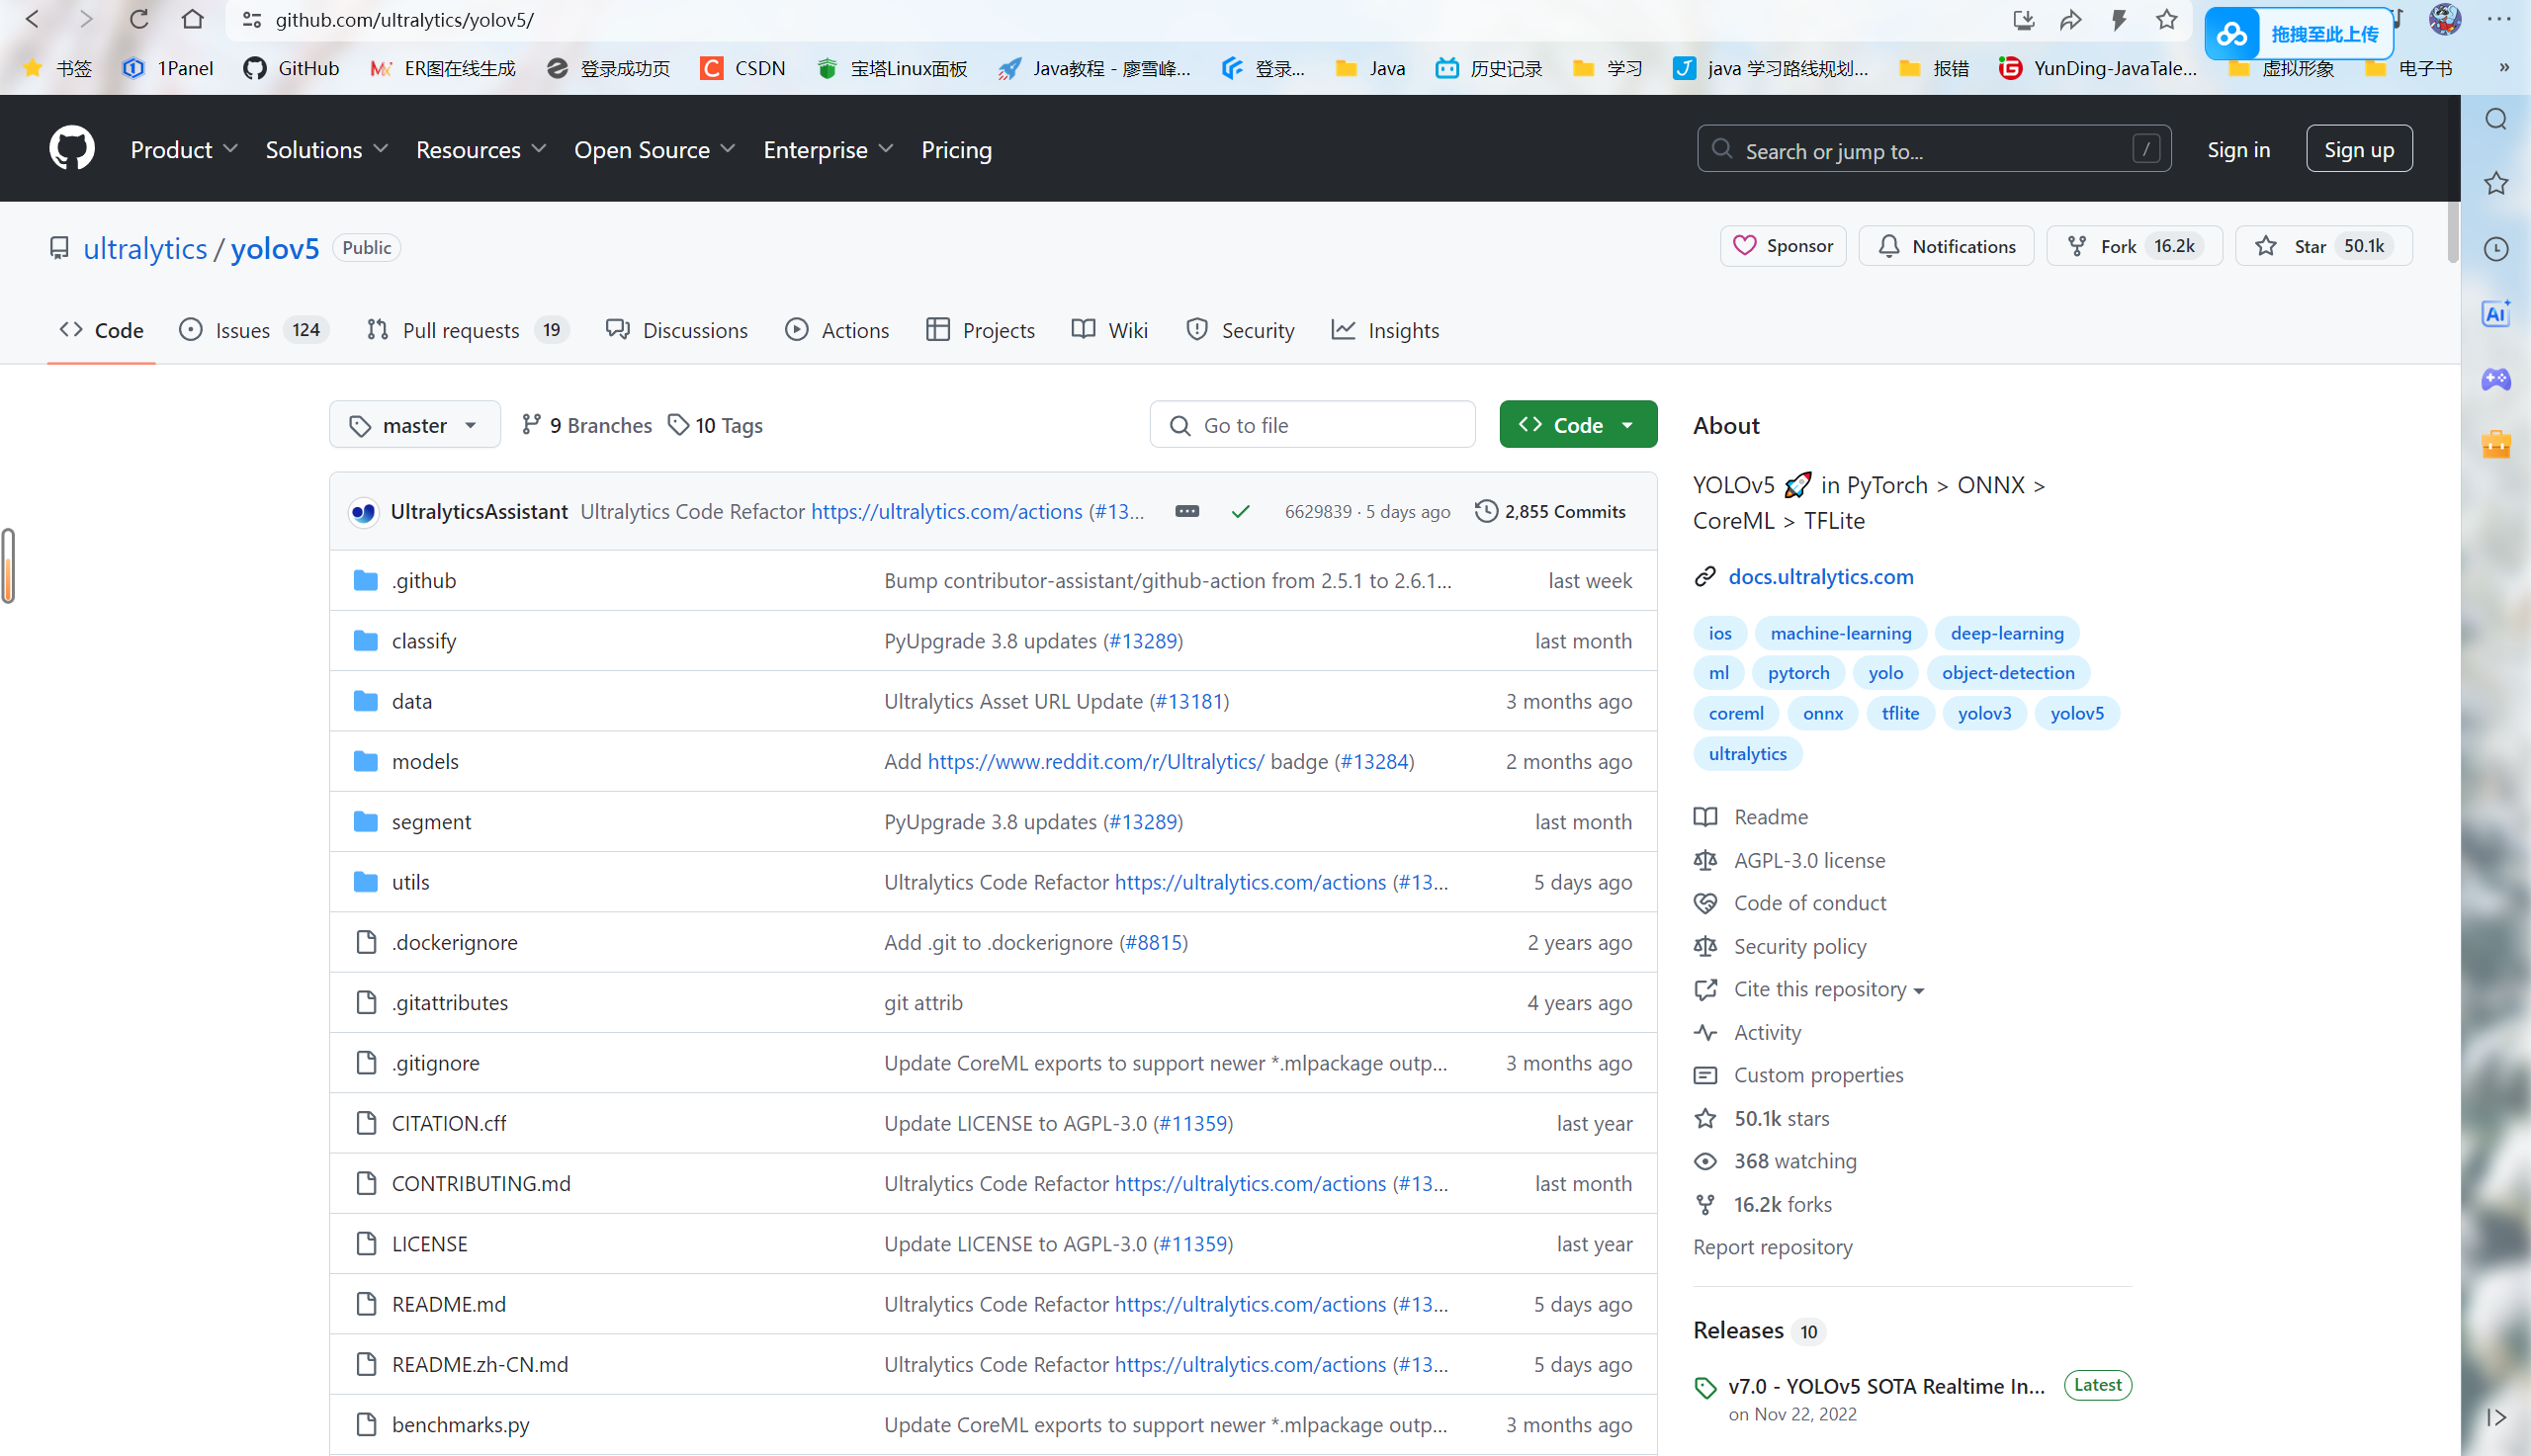View the 9 Branches link
Image resolution: width=2531 pixels, height=1456 pixels.
click(587, 425)
